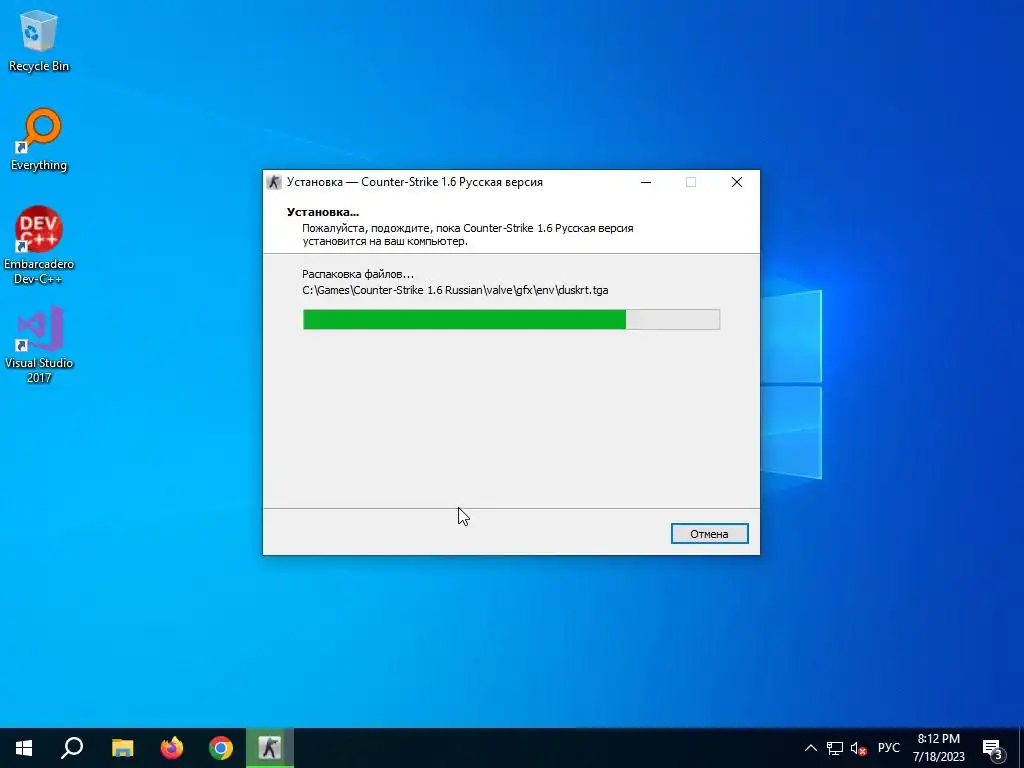Show hidden system tray icons
This screenshot has width=1024, height=768.
click(810, 748)
